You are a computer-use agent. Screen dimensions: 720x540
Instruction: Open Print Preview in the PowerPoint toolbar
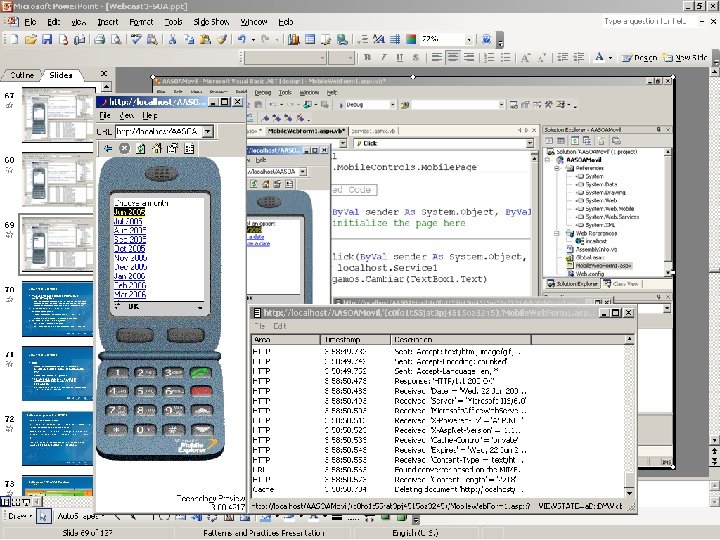(116, 39)
